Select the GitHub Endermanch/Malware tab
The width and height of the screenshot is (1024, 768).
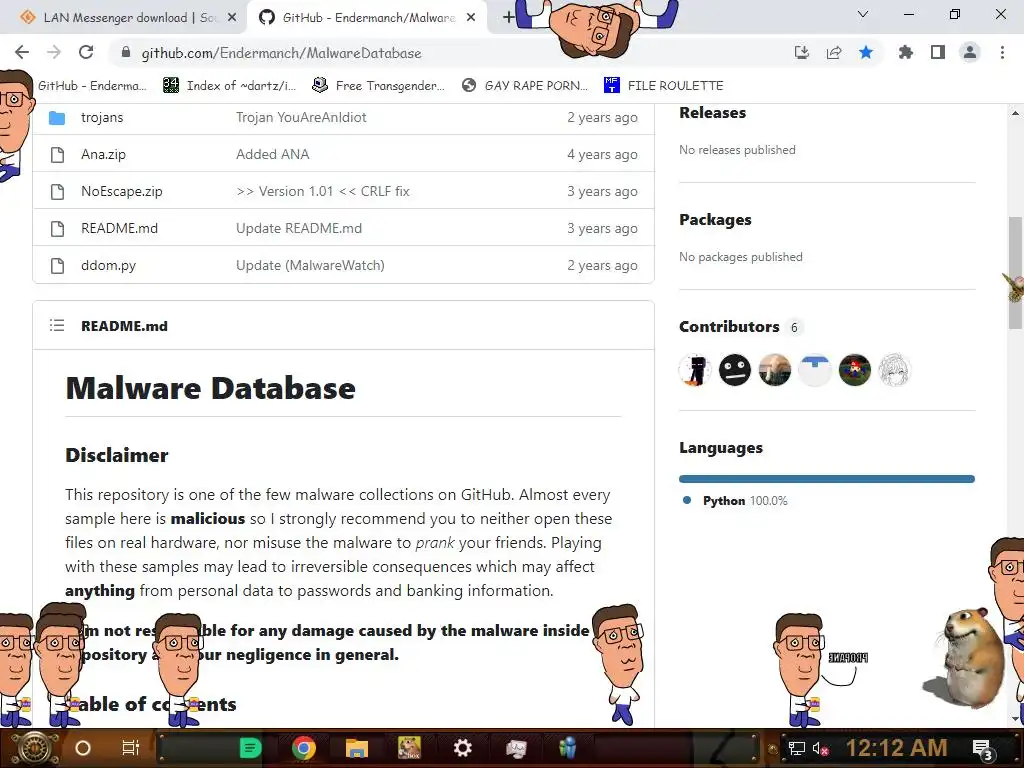pos(359,18)
